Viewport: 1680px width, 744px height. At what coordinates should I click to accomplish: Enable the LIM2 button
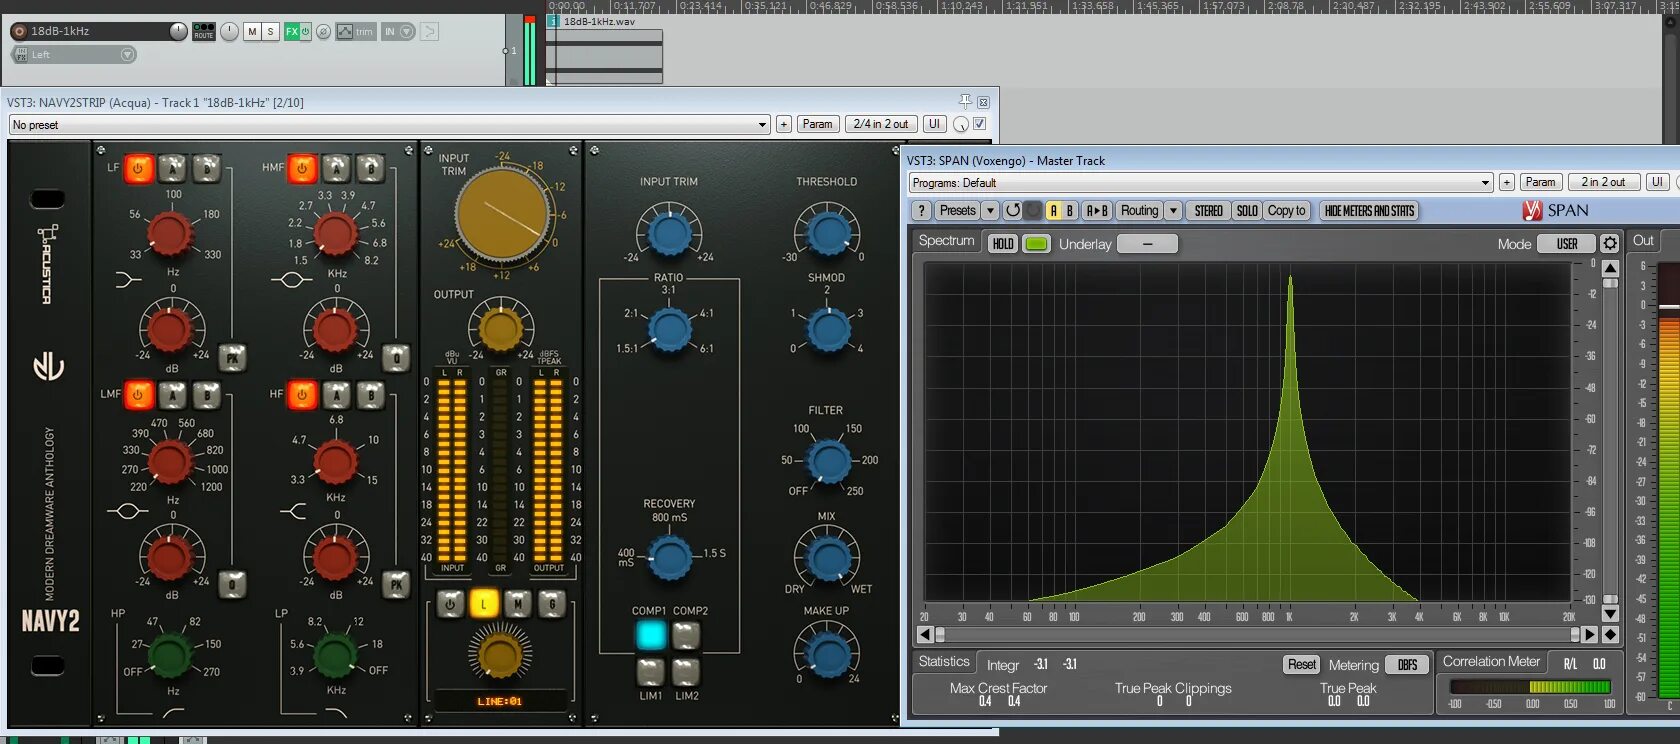pyautogui.click(x=686, y=672)
